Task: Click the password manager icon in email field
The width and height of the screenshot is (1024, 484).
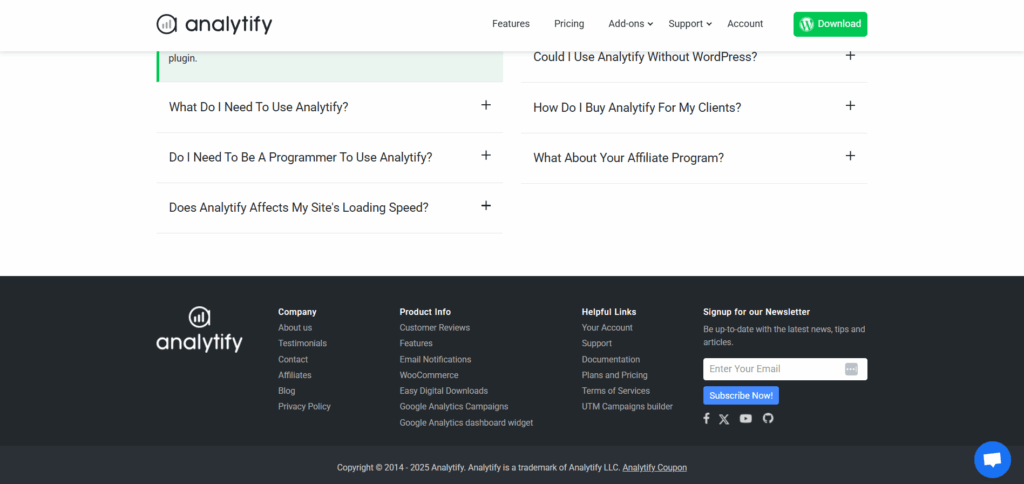Action: pos(851,369)
